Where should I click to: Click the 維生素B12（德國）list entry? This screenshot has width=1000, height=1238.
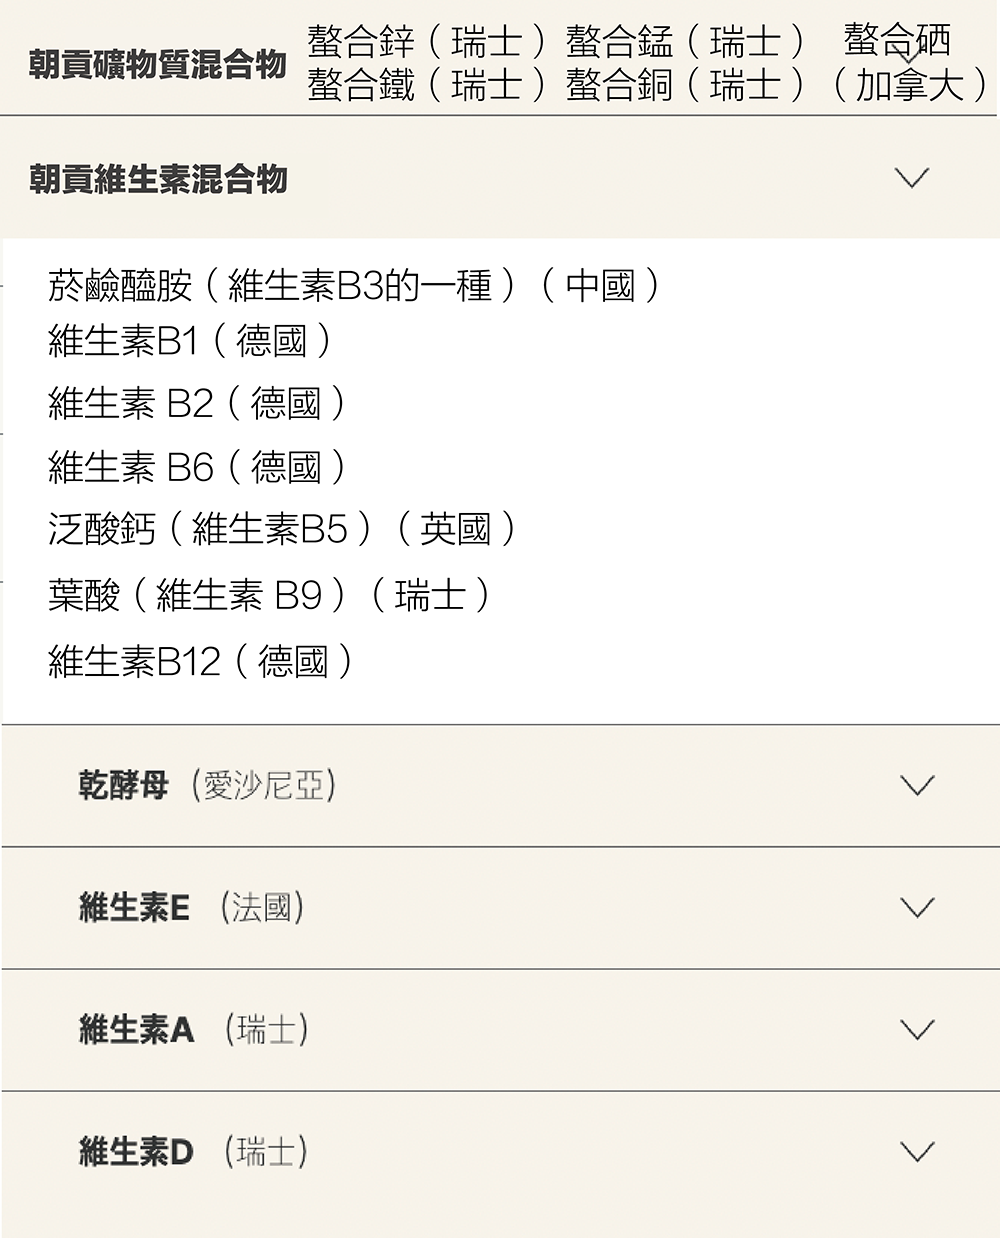[201, 661]
